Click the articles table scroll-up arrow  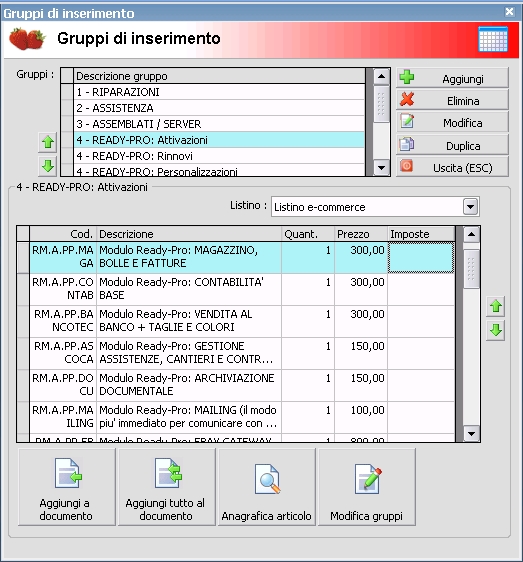coord(471,234)
